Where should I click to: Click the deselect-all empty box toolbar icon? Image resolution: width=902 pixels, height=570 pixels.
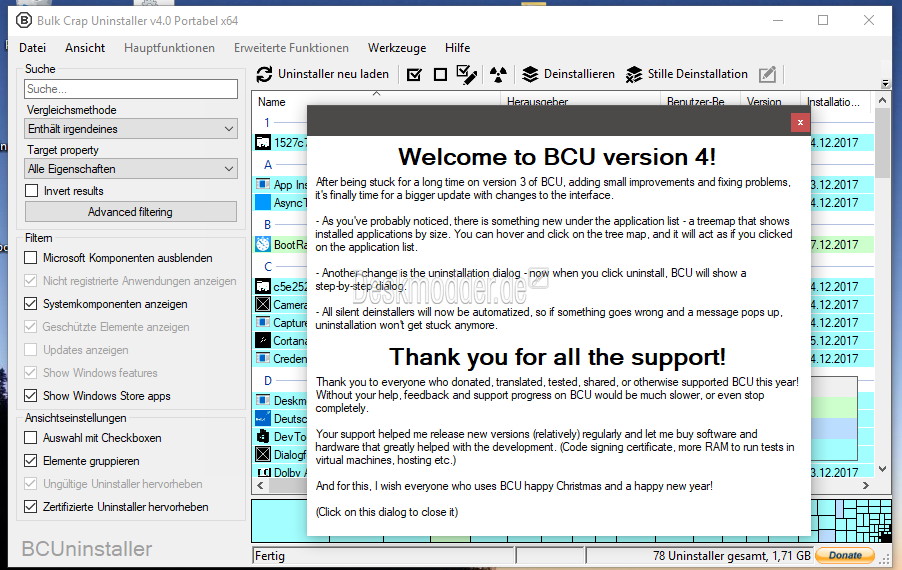[x=441, y=74]
